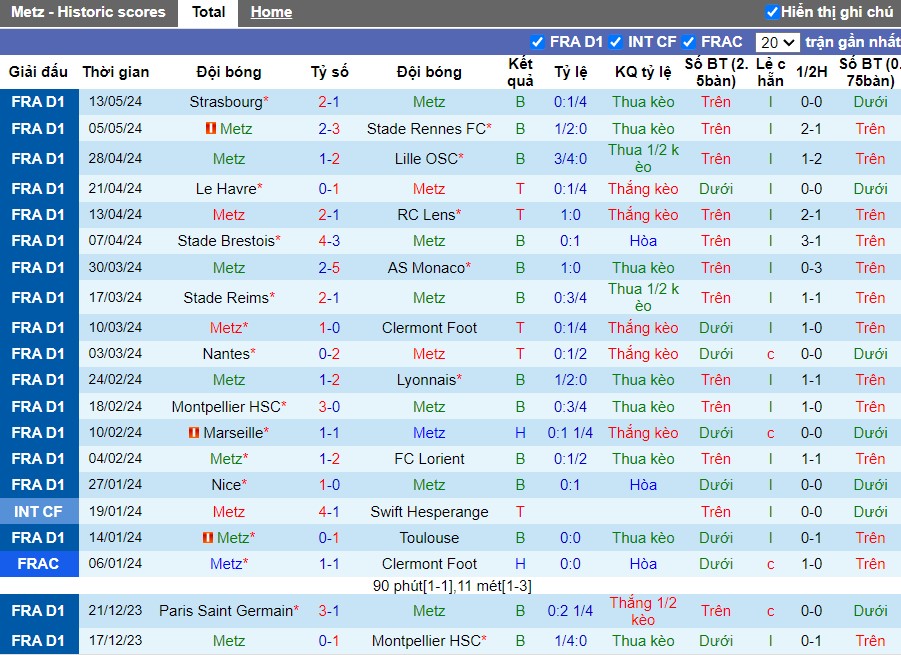This screenshot has width=901, height=655.
Task: Select the FRAC league cell on 06/01/24
Action: [38, 564]
